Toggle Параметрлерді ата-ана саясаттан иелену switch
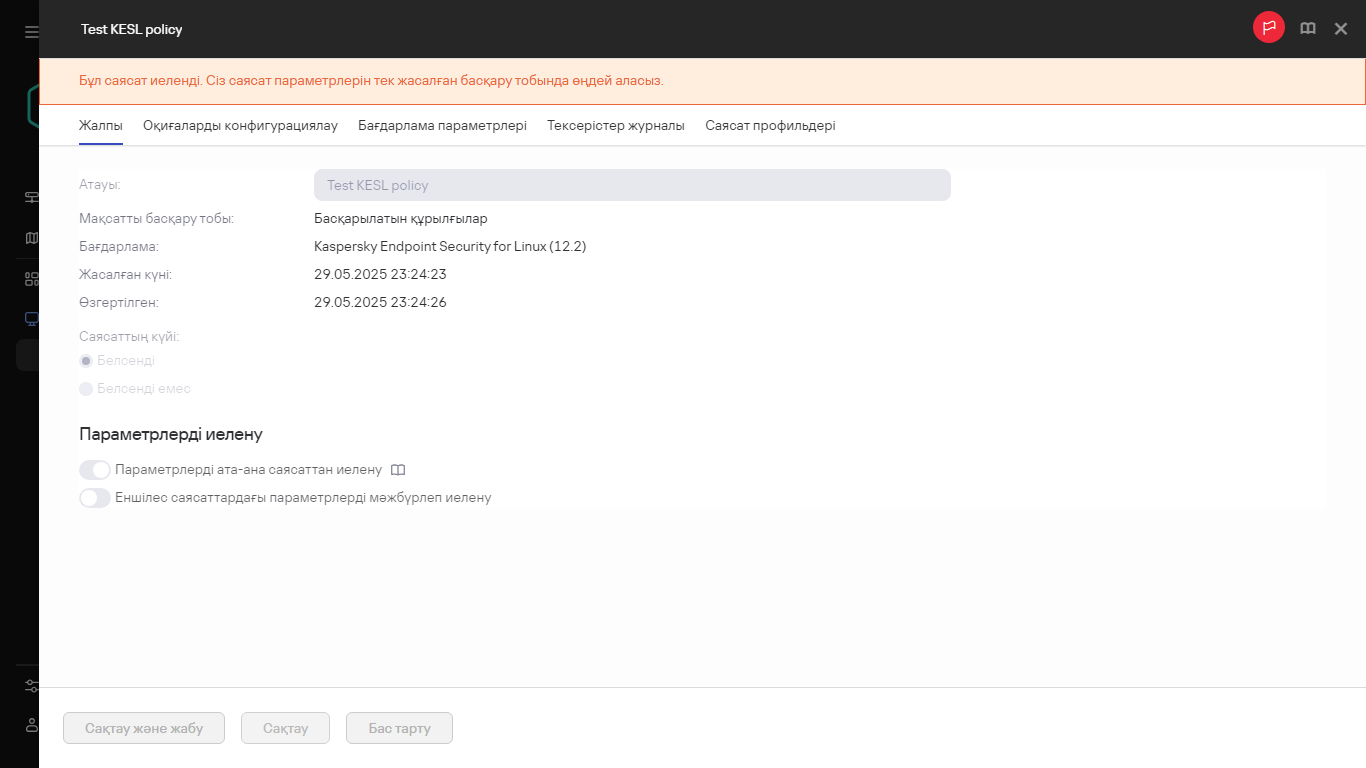This screenshot has width=1366, height=768. tap(95, 470)
